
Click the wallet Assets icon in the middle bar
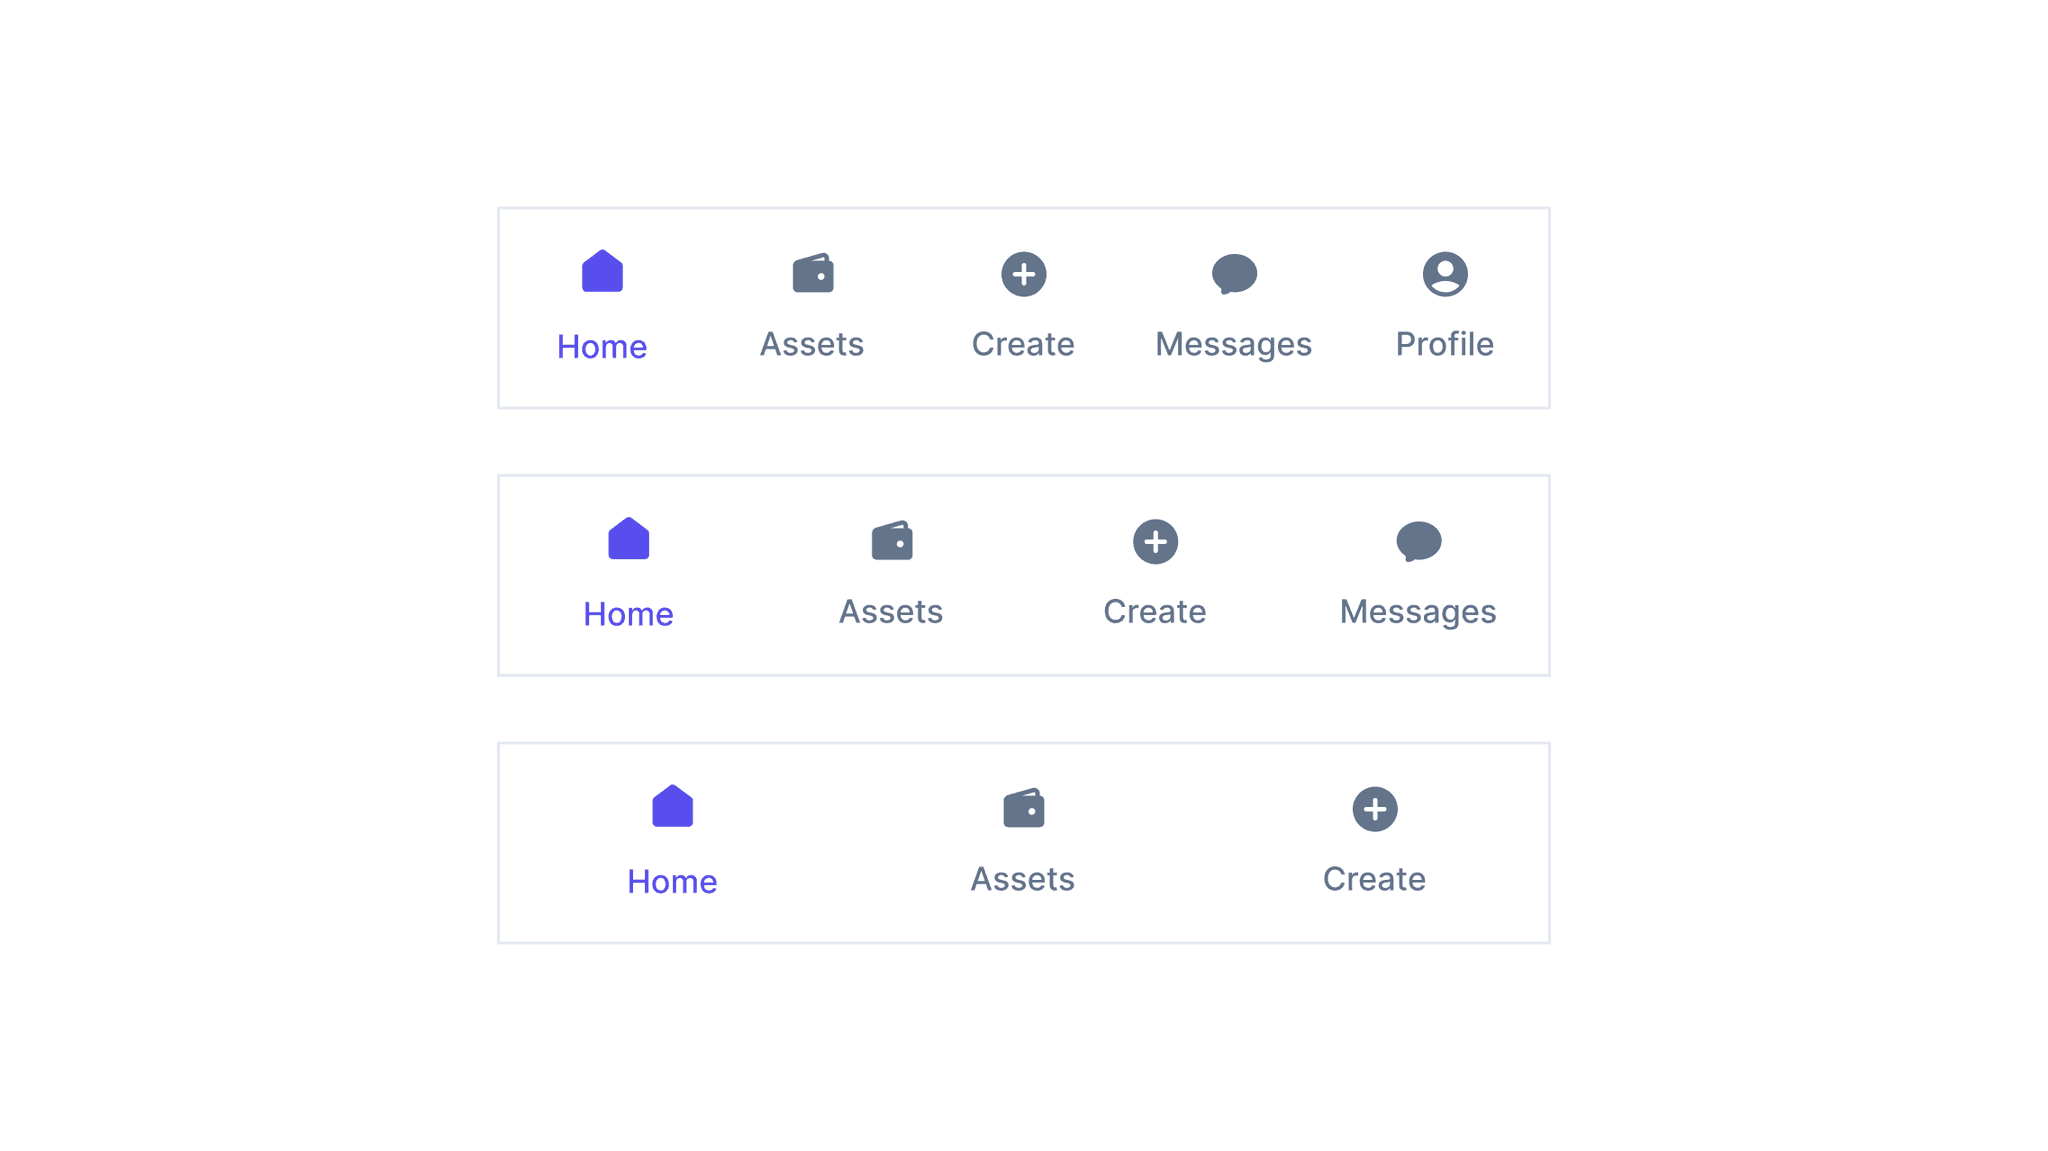click(890, 540)
